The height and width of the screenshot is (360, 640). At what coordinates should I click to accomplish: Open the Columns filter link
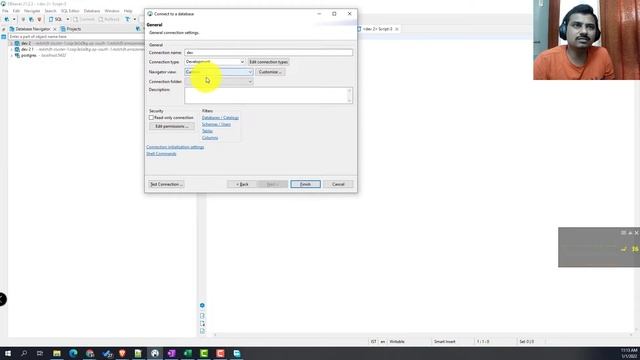[210, 138]
